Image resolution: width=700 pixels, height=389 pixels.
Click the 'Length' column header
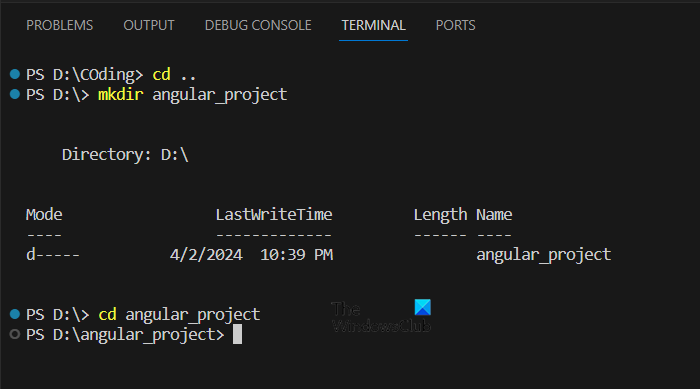coord(440,215)
